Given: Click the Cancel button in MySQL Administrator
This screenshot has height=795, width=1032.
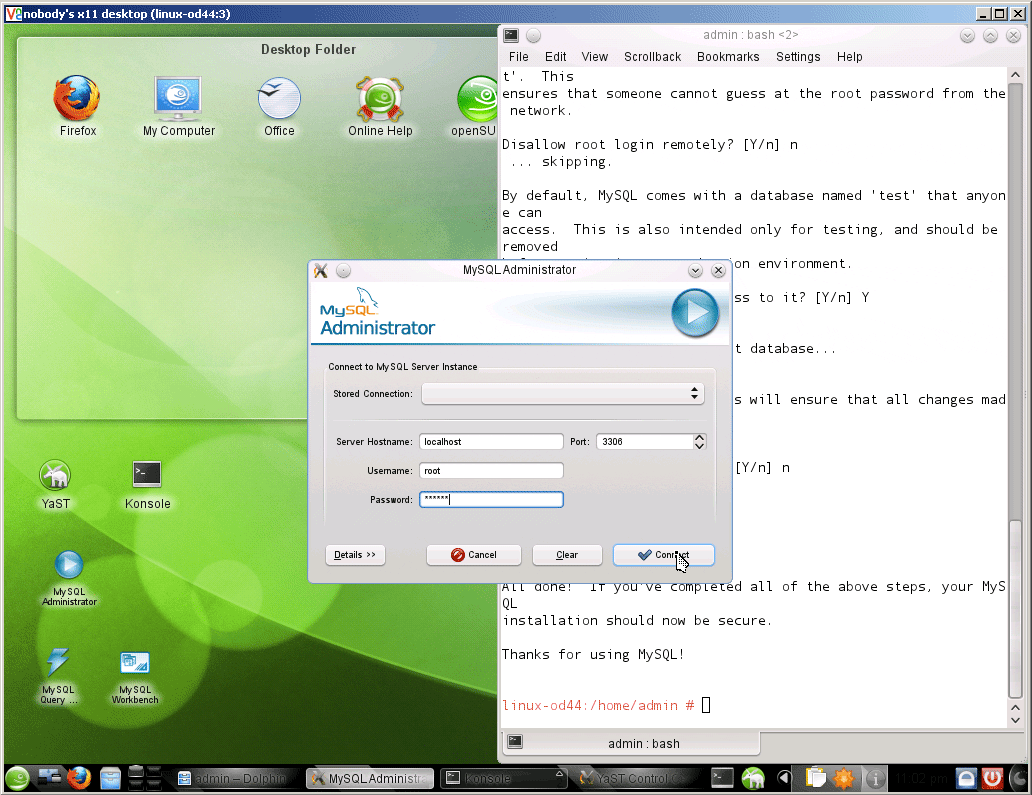Looking at the screenshot, I should [473, 555].
